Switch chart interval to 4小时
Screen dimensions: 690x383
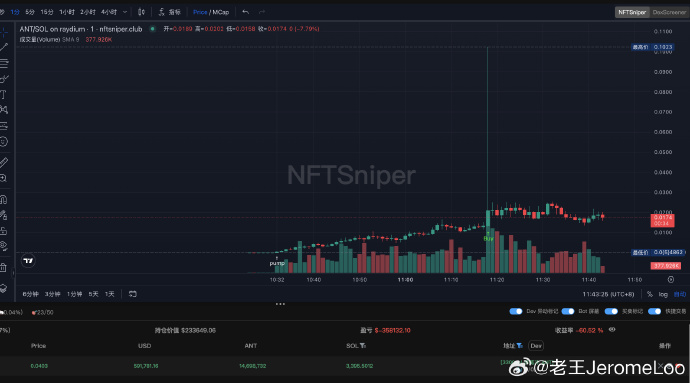click(x=109, y=12)
